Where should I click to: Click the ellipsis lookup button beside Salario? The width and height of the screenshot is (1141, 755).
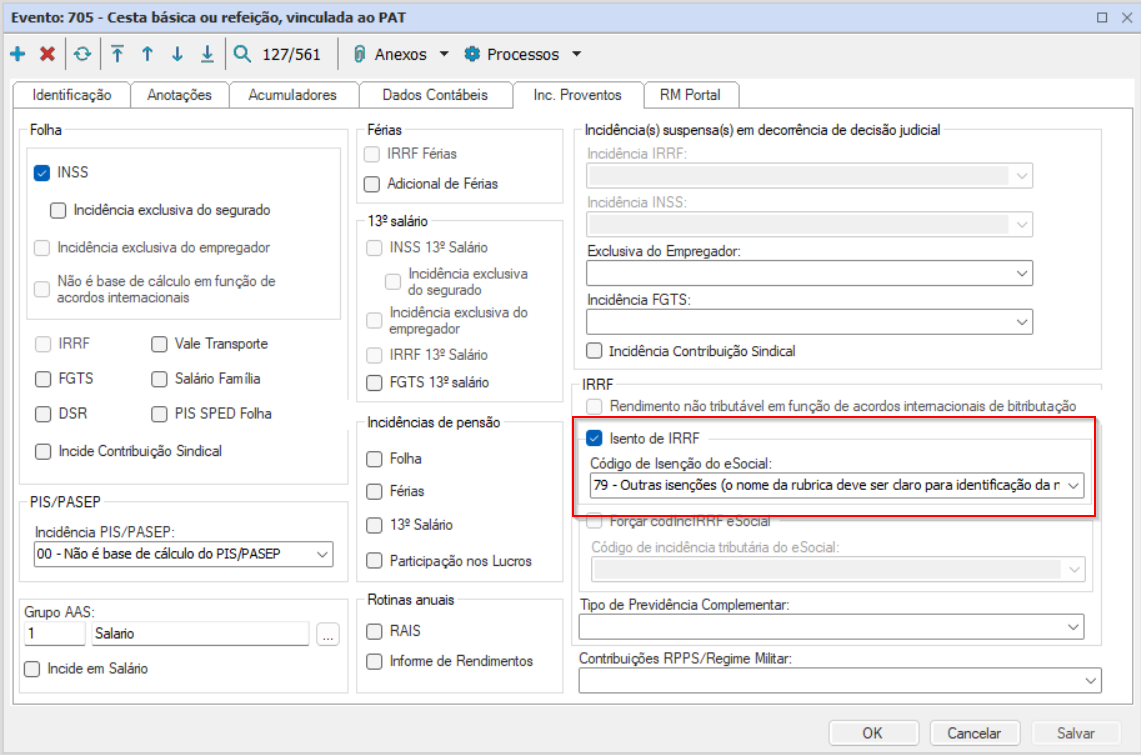tap(327, 634)
